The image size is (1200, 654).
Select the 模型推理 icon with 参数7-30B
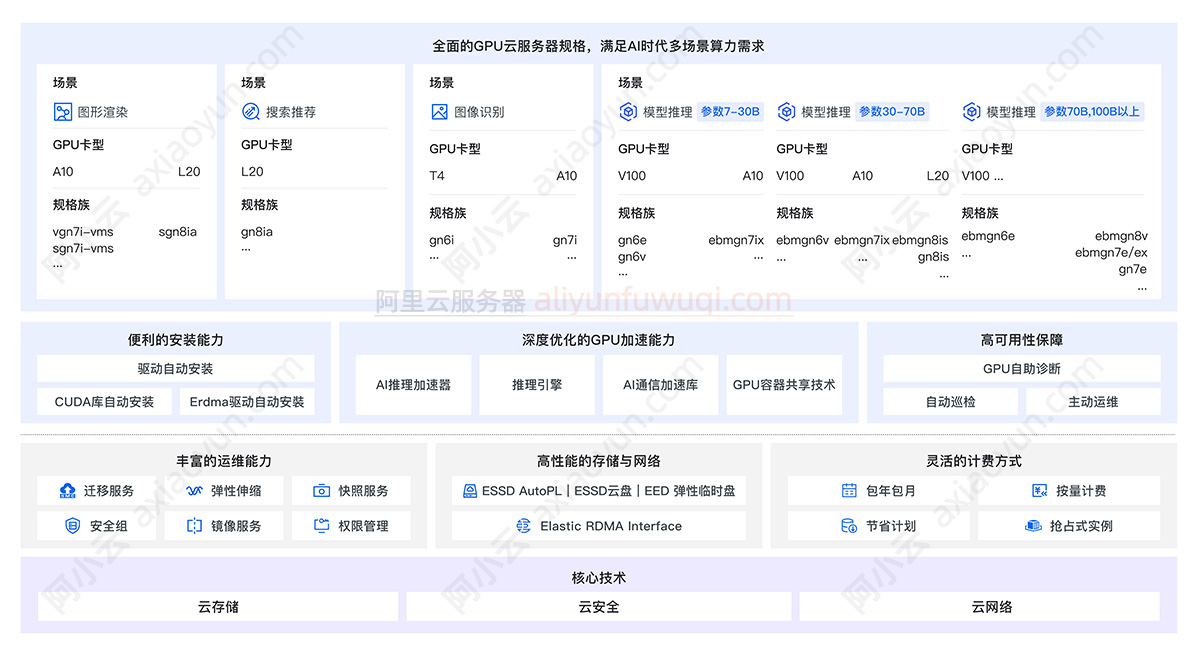click(626, 111)
